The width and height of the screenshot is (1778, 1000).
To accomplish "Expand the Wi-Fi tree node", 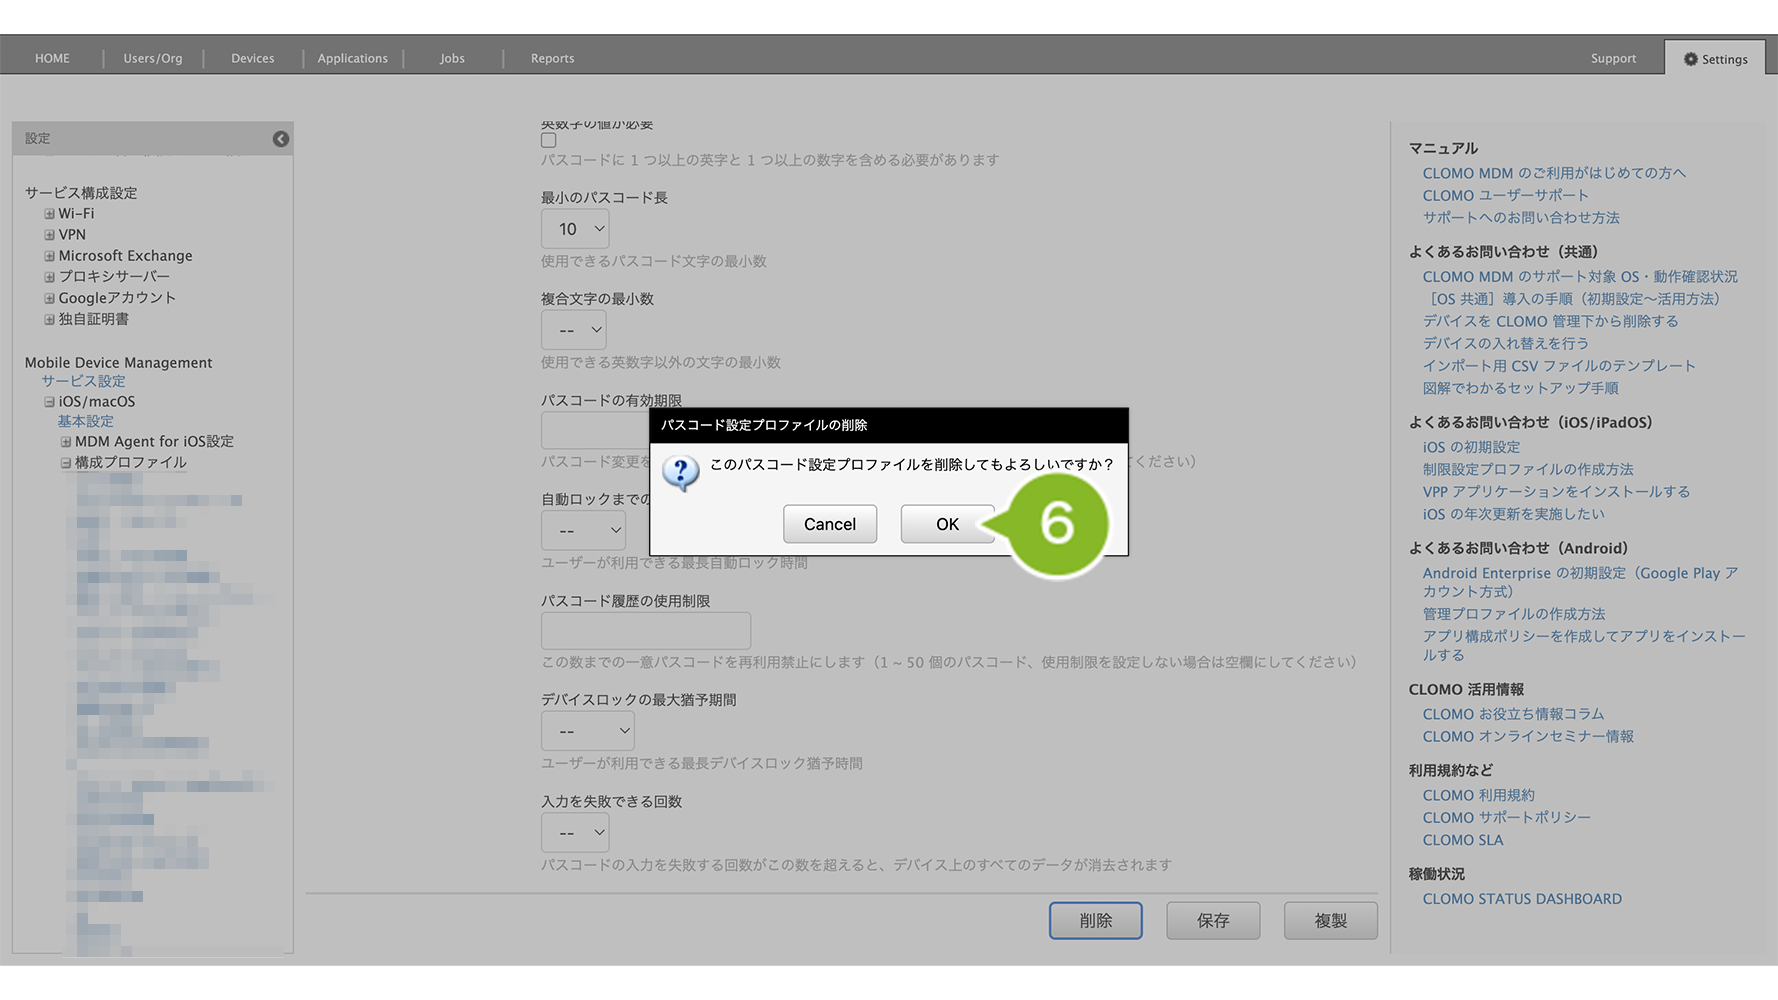I will click(x=49, y=214).
